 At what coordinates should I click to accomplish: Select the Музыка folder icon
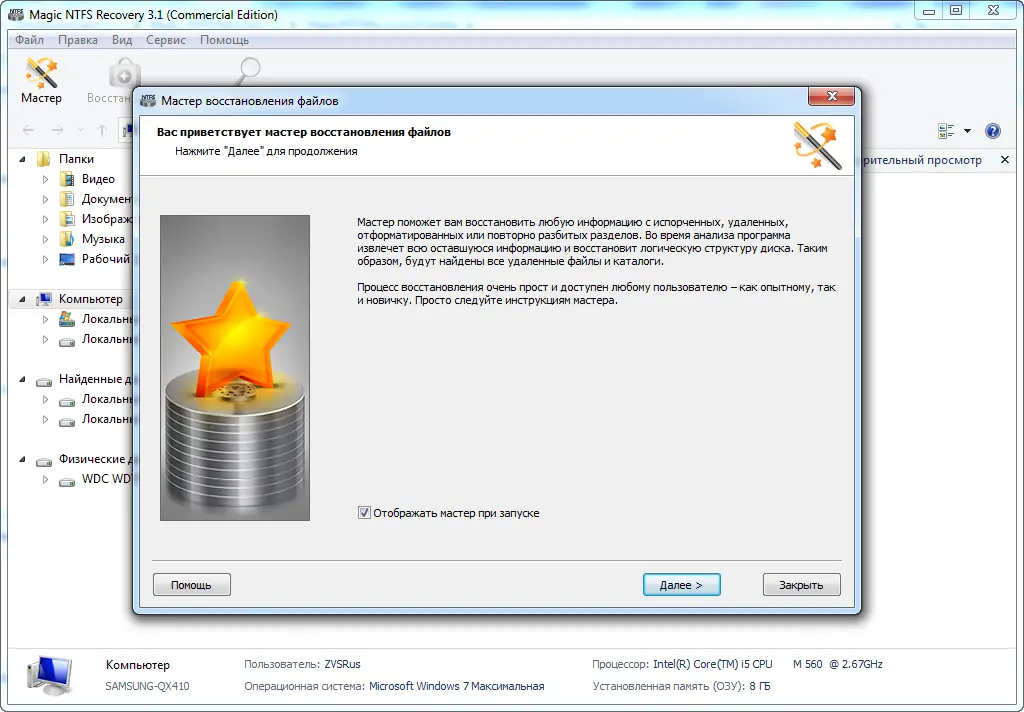(67, 239)
